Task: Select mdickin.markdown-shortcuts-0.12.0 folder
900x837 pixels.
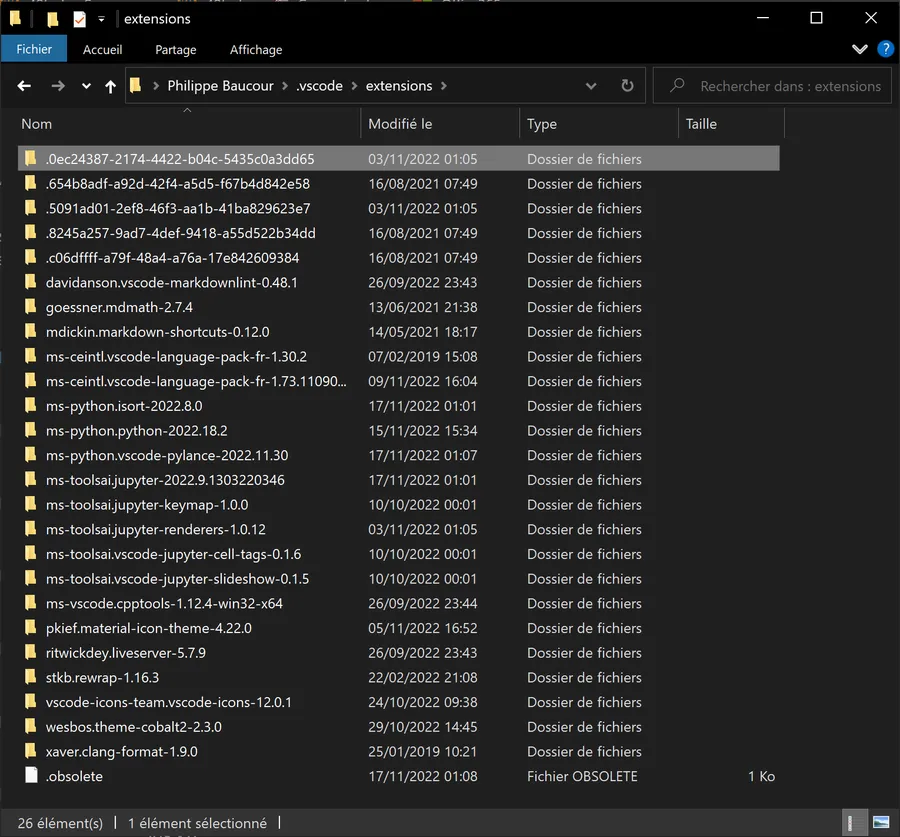Action: (x=157, y=332)
